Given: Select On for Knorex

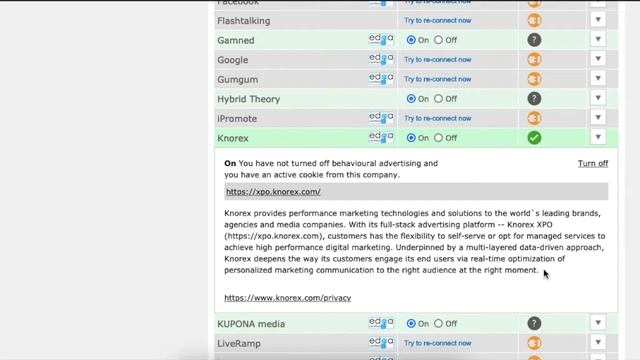Looking at the screenshot, I should [x=411, y=138].
